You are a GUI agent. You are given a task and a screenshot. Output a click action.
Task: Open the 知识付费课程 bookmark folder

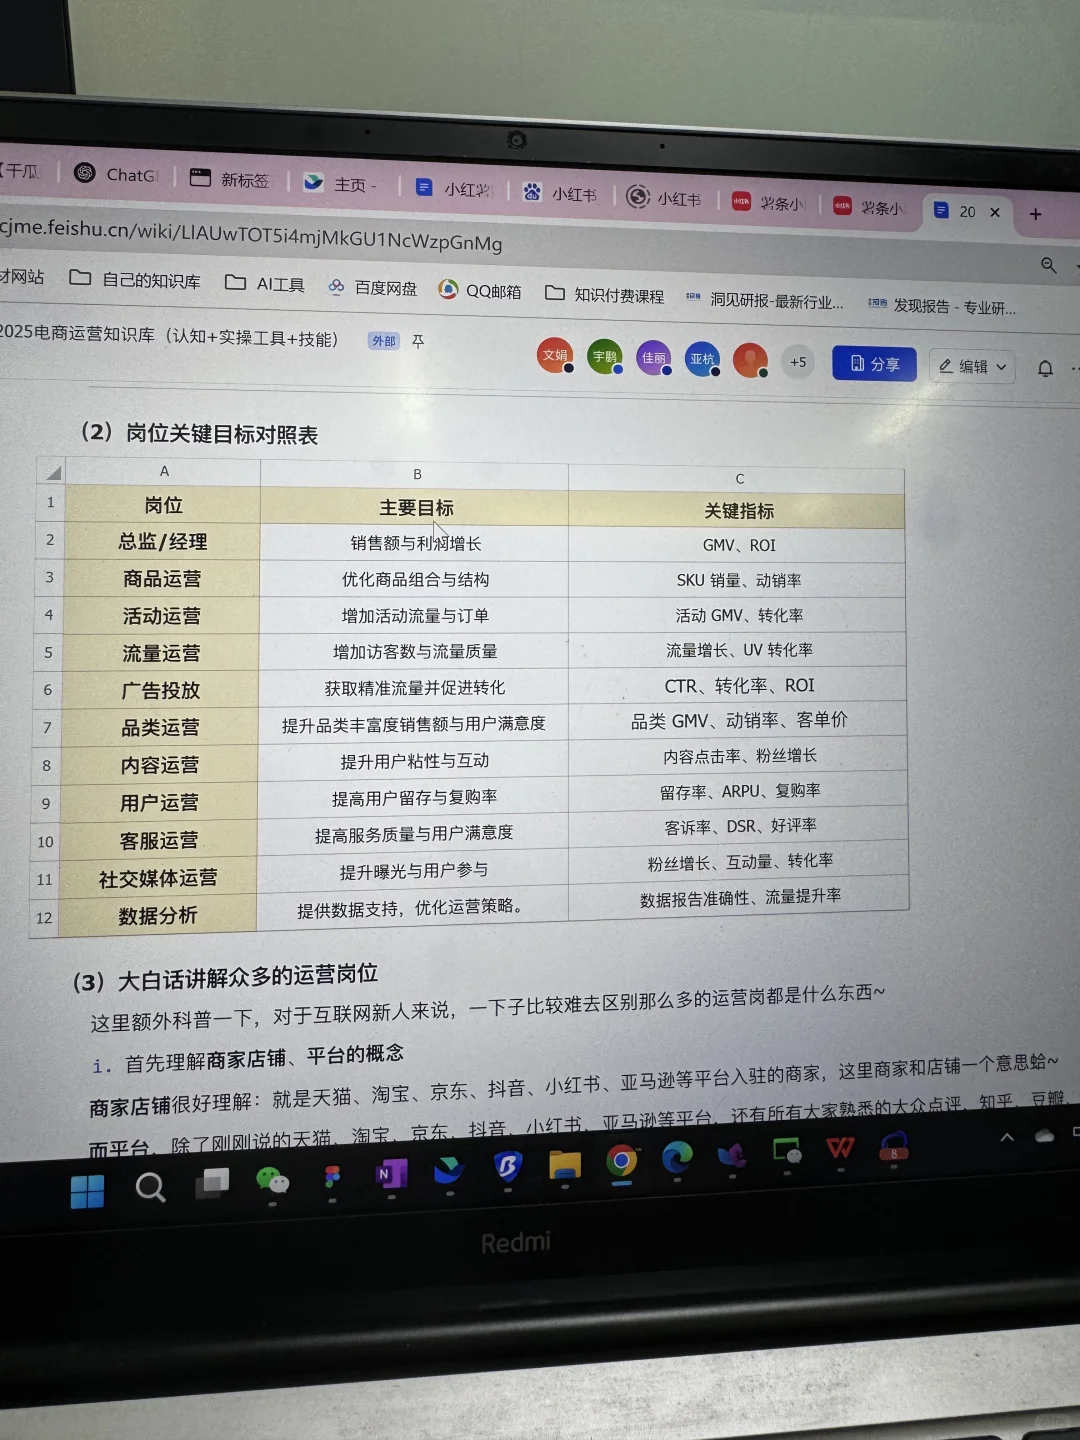604,295
